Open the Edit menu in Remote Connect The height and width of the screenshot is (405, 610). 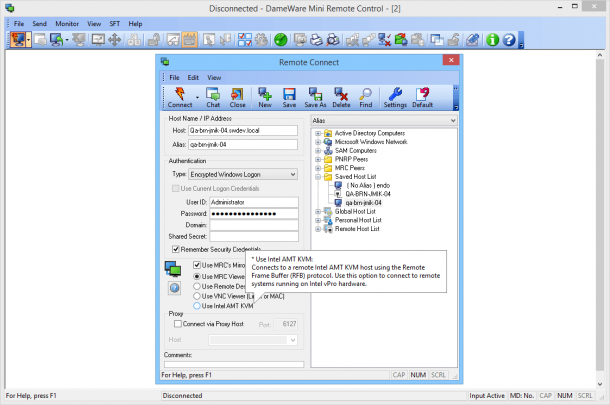[x=193, y=77]
